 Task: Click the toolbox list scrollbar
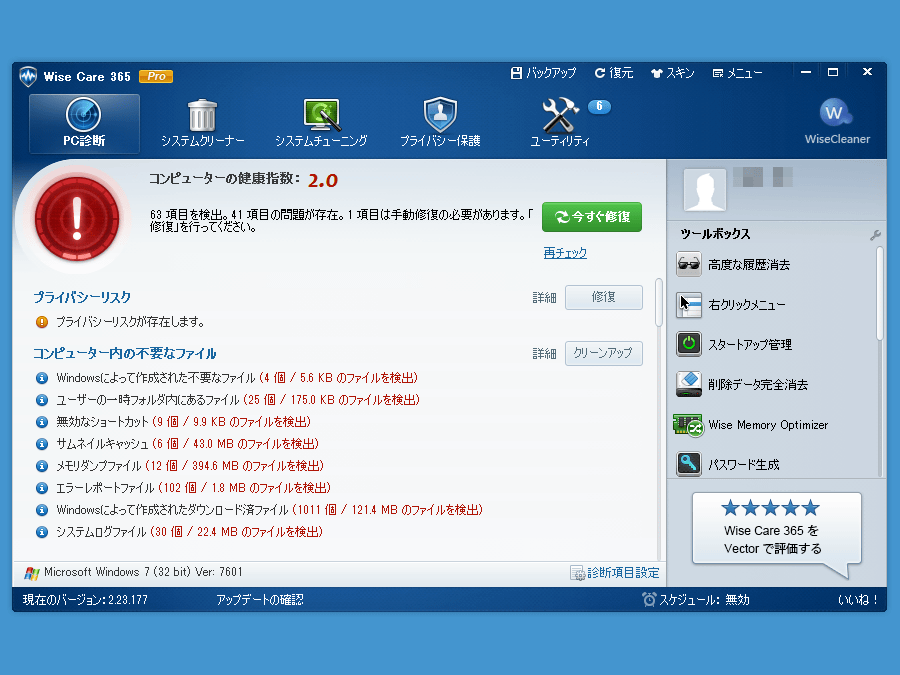[x=879, y=293]
